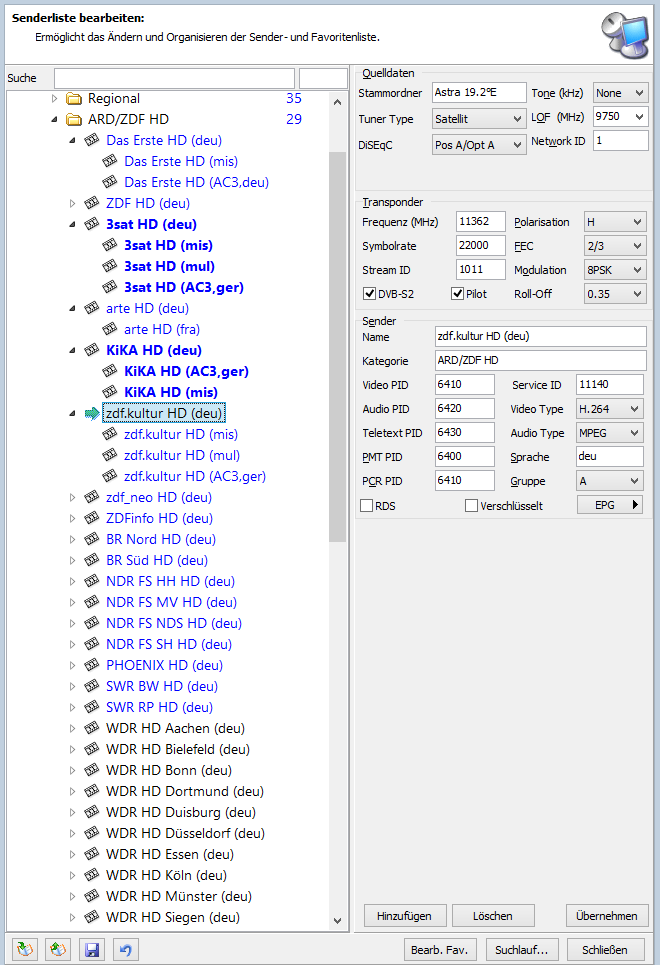660x965 pixels.
Task: Click the channel icon beside zdf_neo HD (deu)
Action: (92, 497)
